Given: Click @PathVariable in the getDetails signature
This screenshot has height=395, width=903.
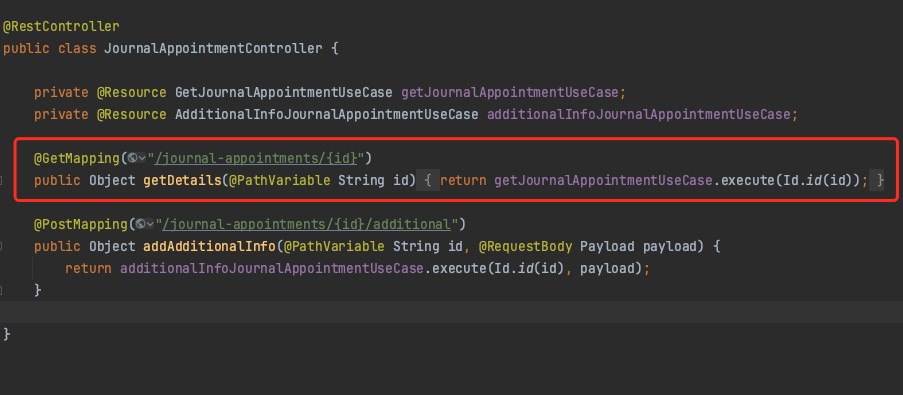Looking at the screenshot, I should point(279,180).
